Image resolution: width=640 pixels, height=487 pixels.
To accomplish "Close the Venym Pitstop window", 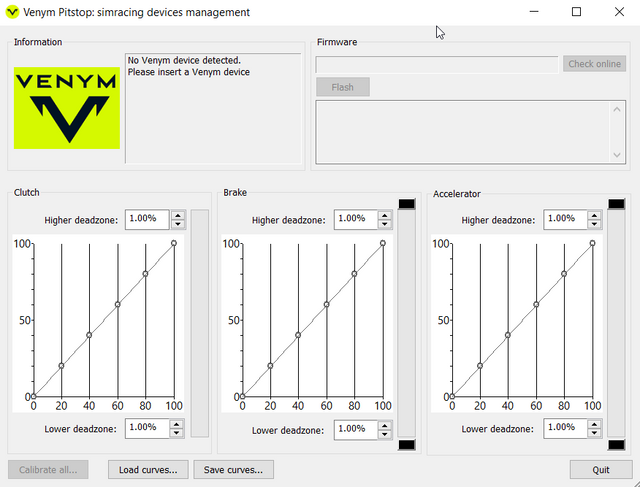I will coord(619,12).
